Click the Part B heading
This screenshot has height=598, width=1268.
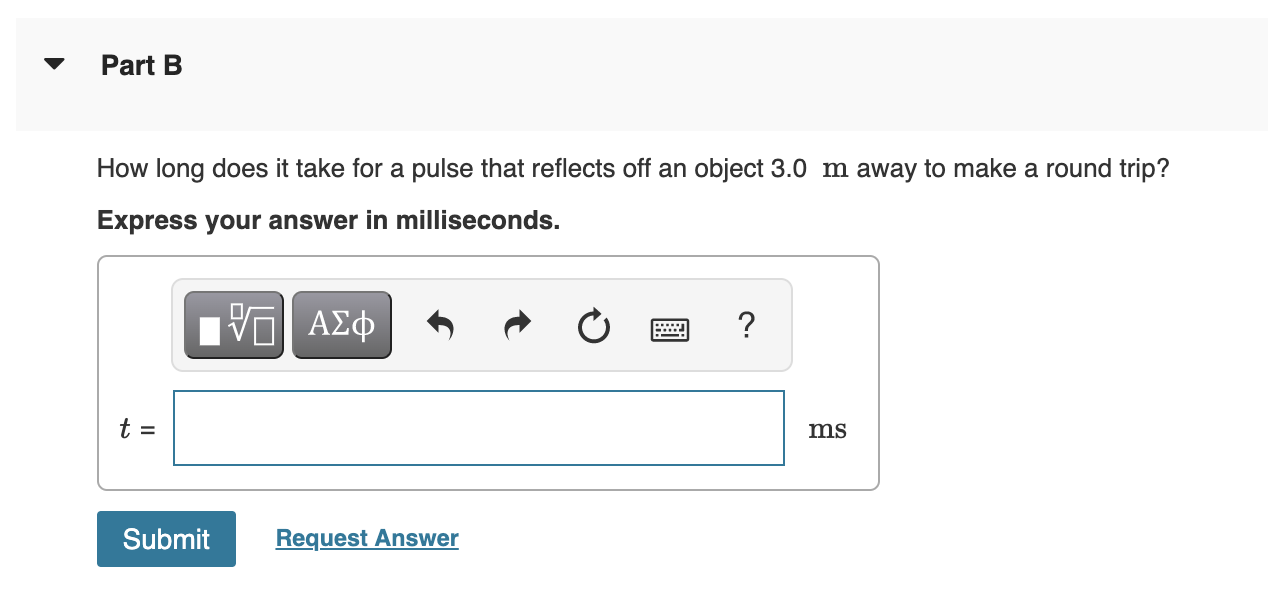coord(140,64)
